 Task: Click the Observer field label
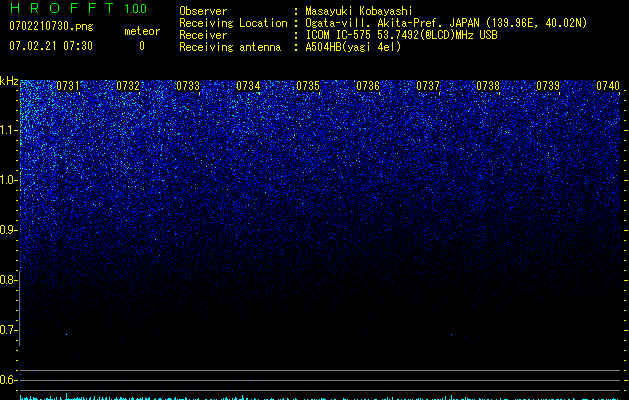(x=203, y=11)
